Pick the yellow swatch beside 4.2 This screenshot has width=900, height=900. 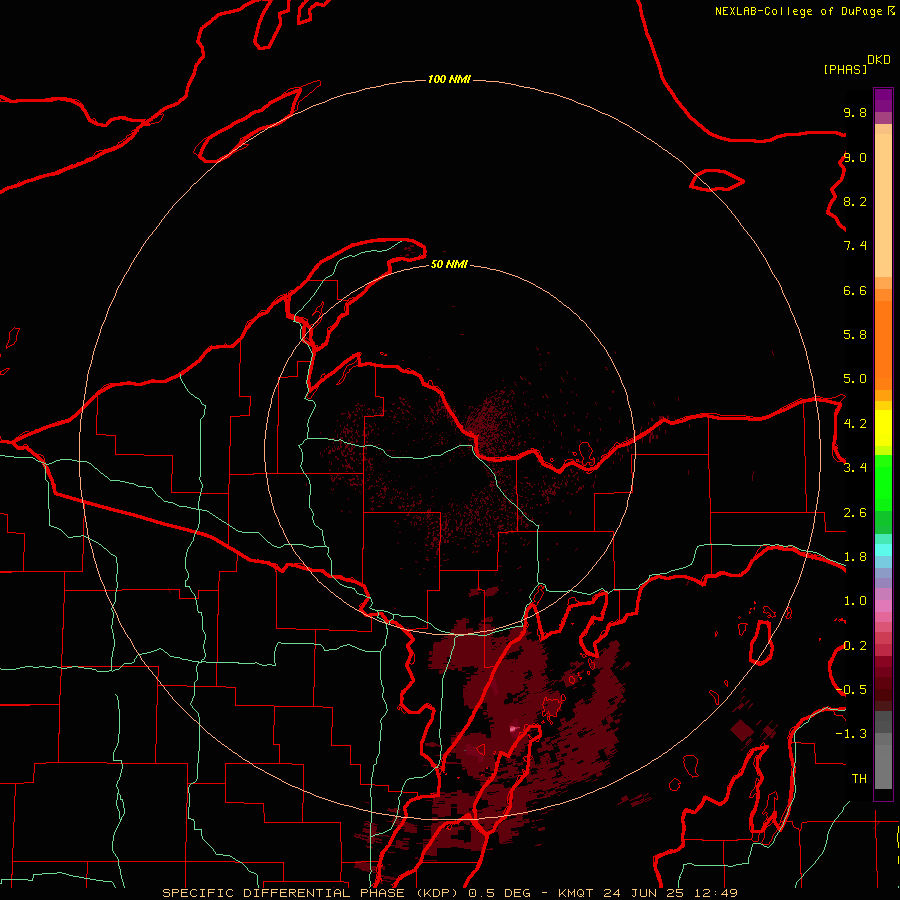tap(883, 428)
